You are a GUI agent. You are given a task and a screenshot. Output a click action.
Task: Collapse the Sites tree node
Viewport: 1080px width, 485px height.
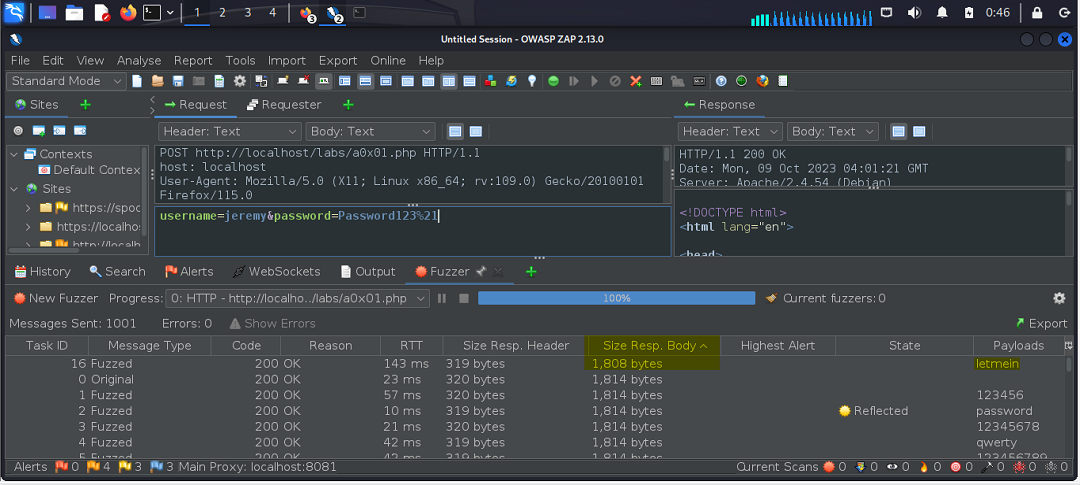(x=14, y=189)
